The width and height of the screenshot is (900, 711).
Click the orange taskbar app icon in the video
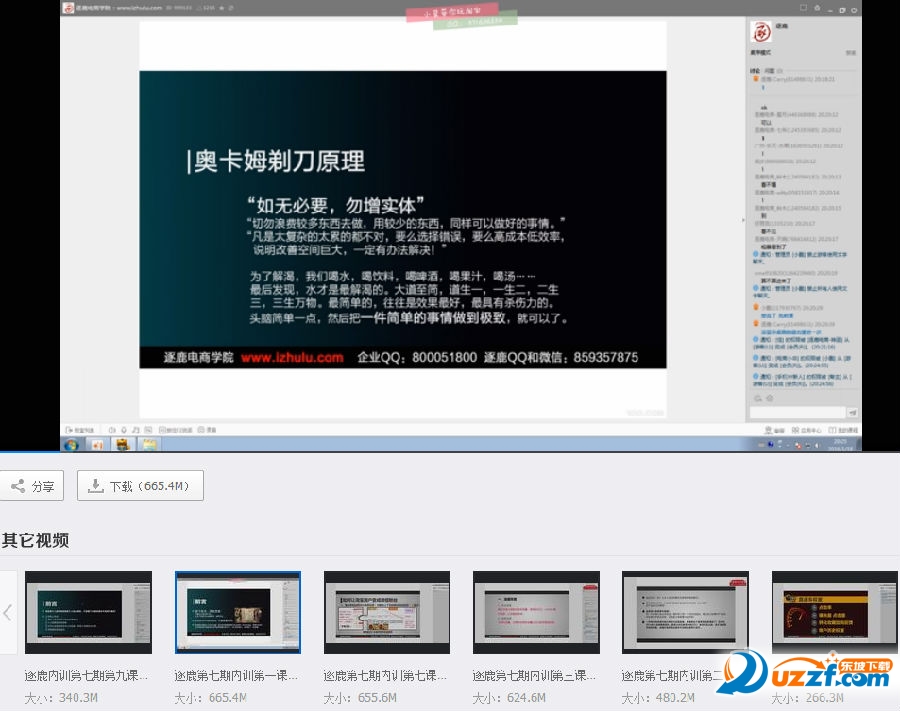tap(98, 444)
